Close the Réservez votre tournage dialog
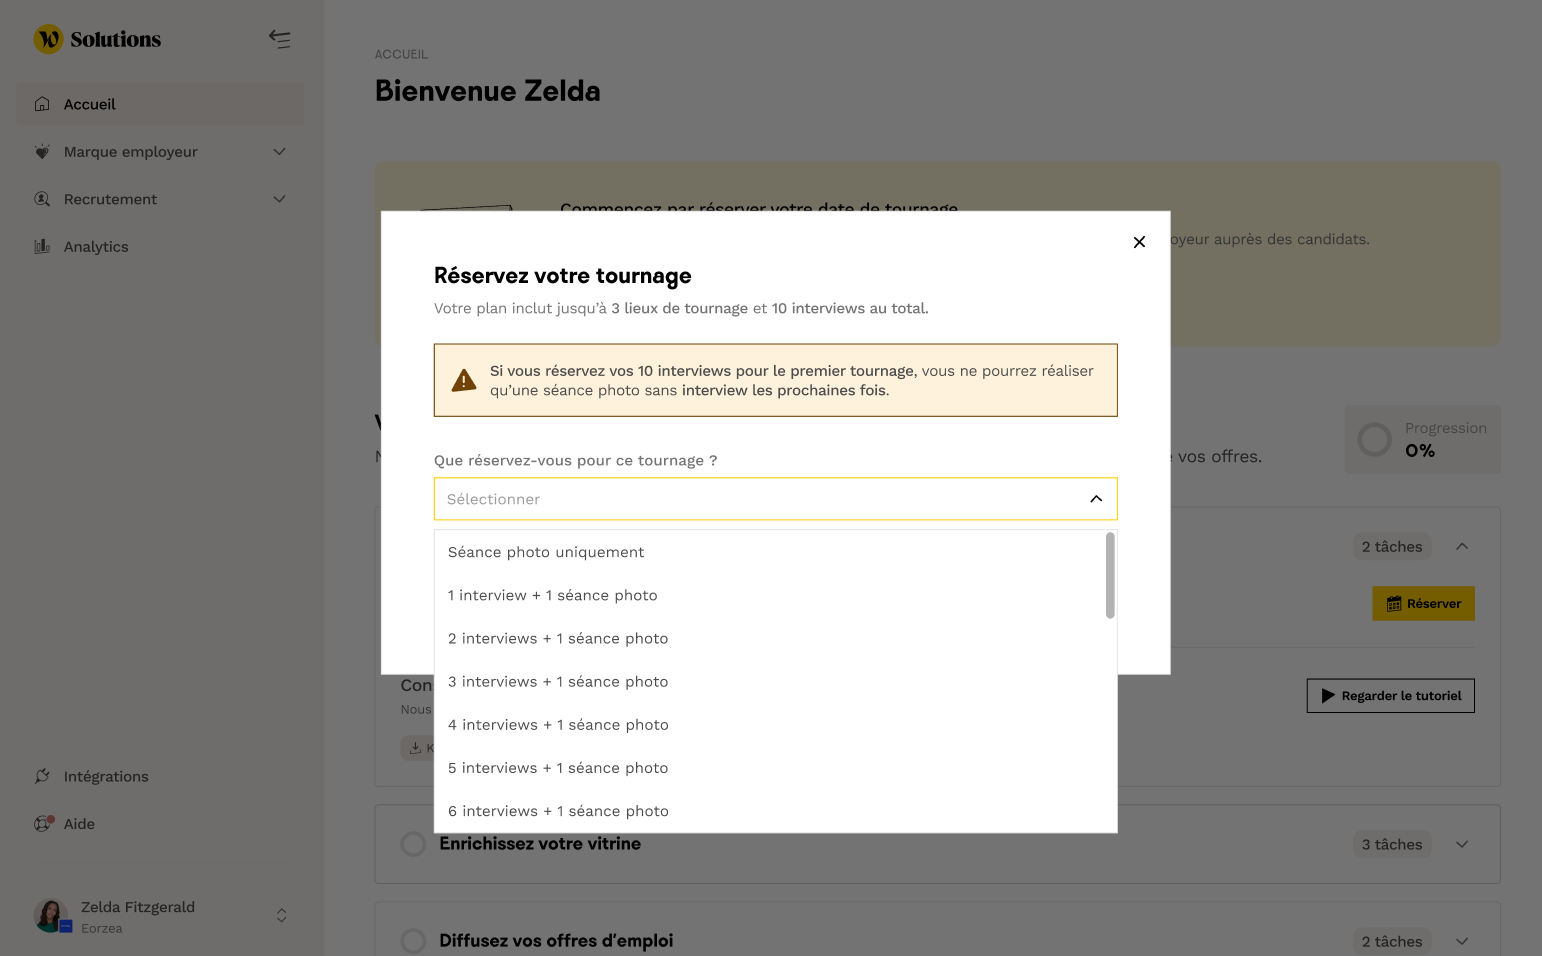 click(1139, 242)
